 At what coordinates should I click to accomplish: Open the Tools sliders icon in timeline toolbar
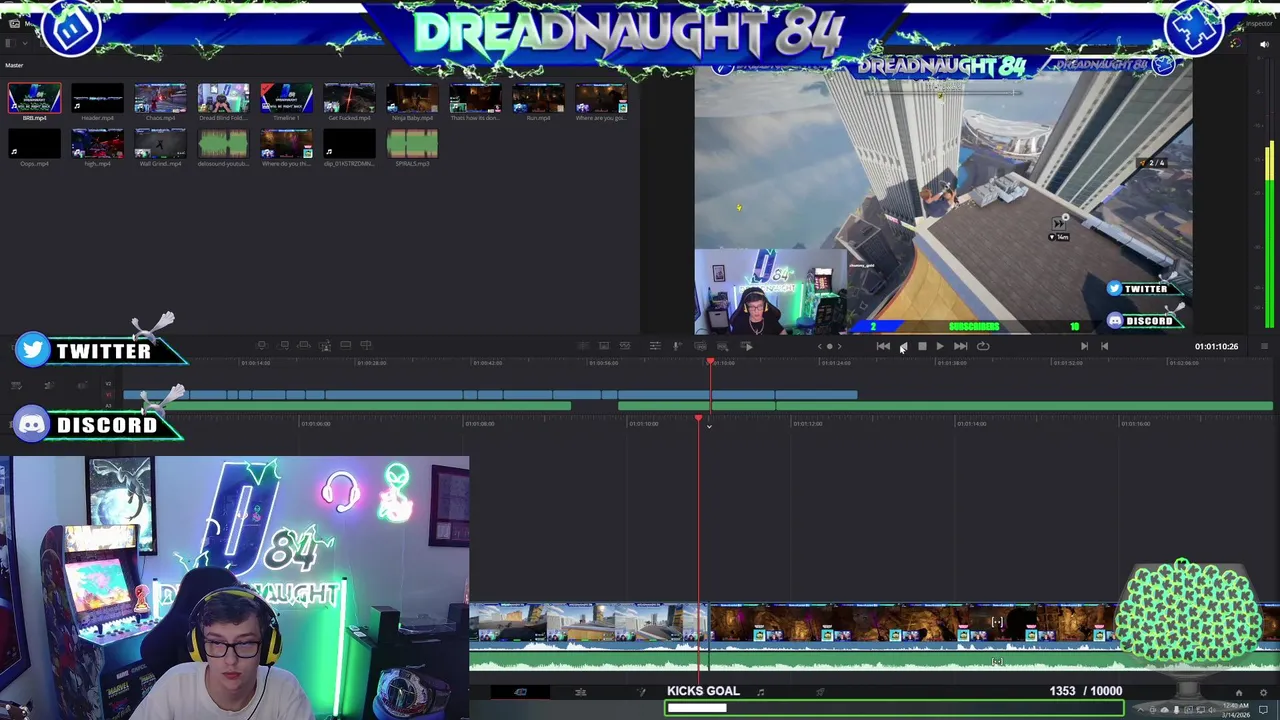(655, 346)
